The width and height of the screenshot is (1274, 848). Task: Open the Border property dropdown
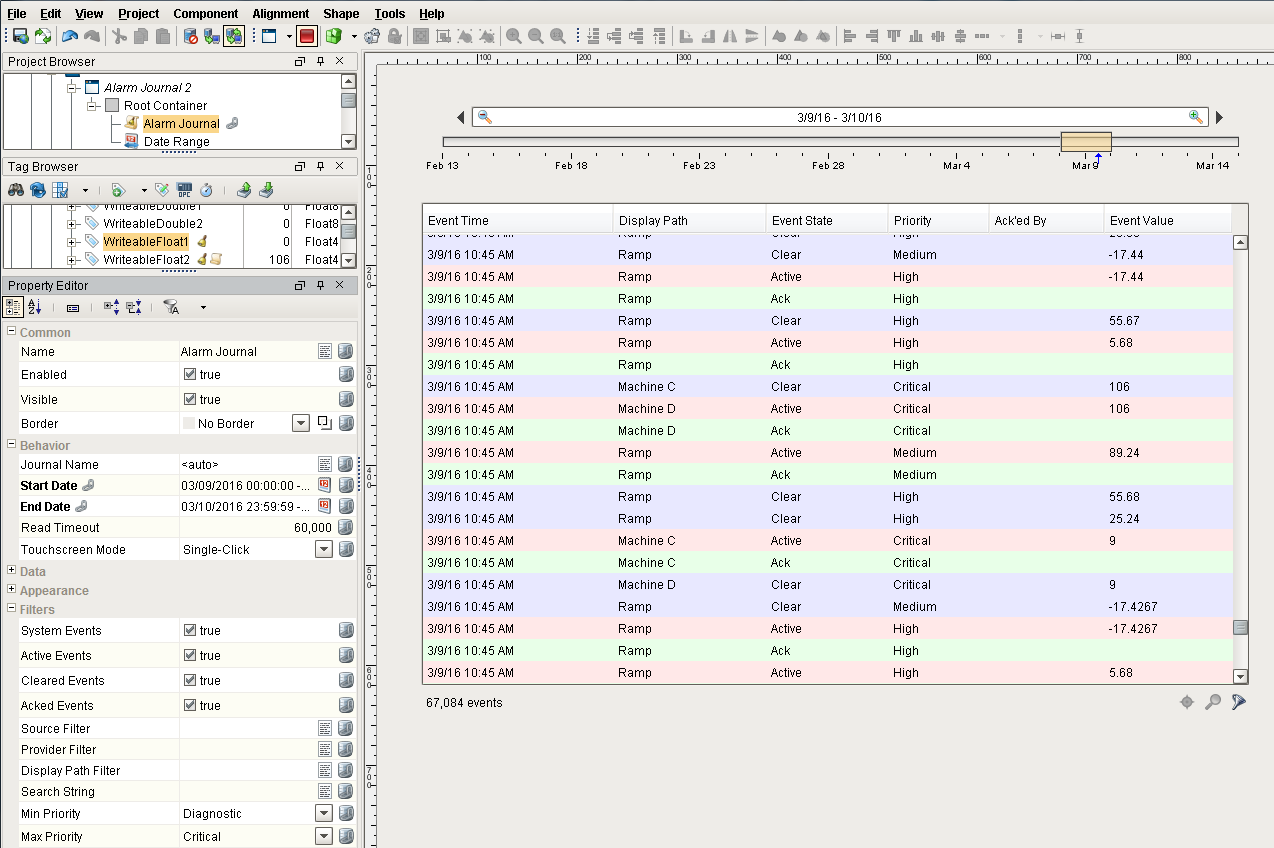click(301, 423)
